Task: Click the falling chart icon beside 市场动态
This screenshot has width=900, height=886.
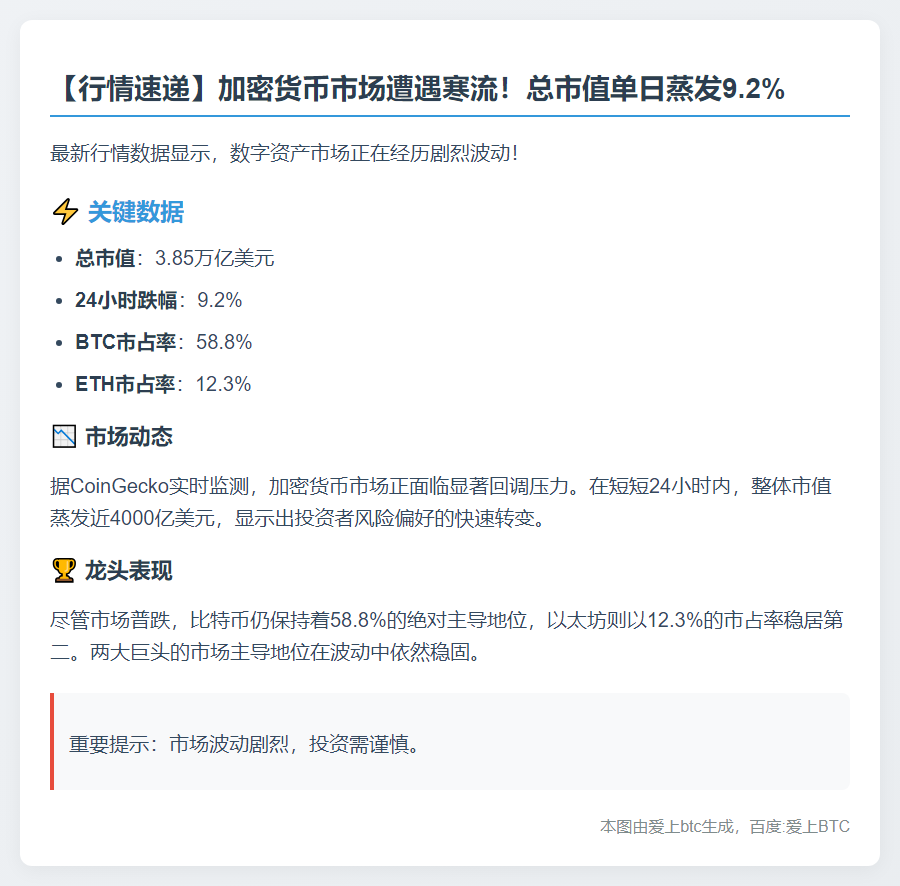Action: pos(63,437)
